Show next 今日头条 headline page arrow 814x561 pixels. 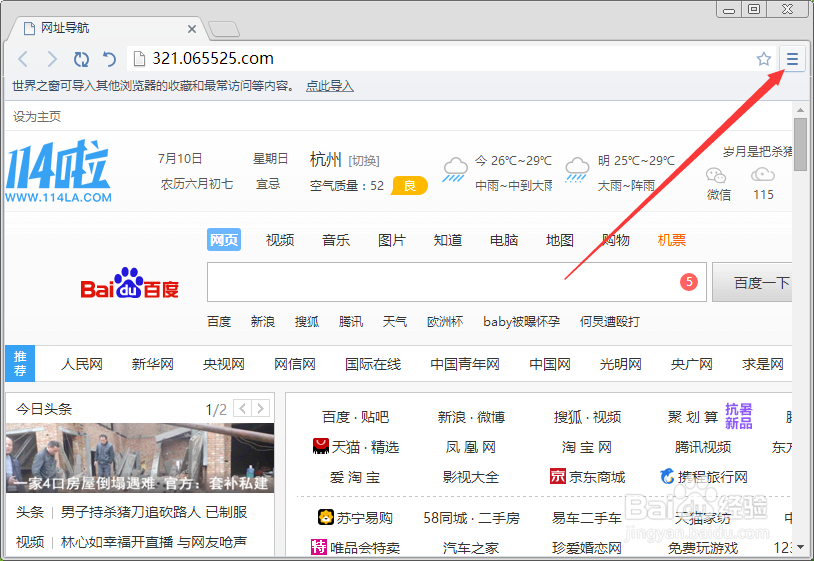point(261,408)
